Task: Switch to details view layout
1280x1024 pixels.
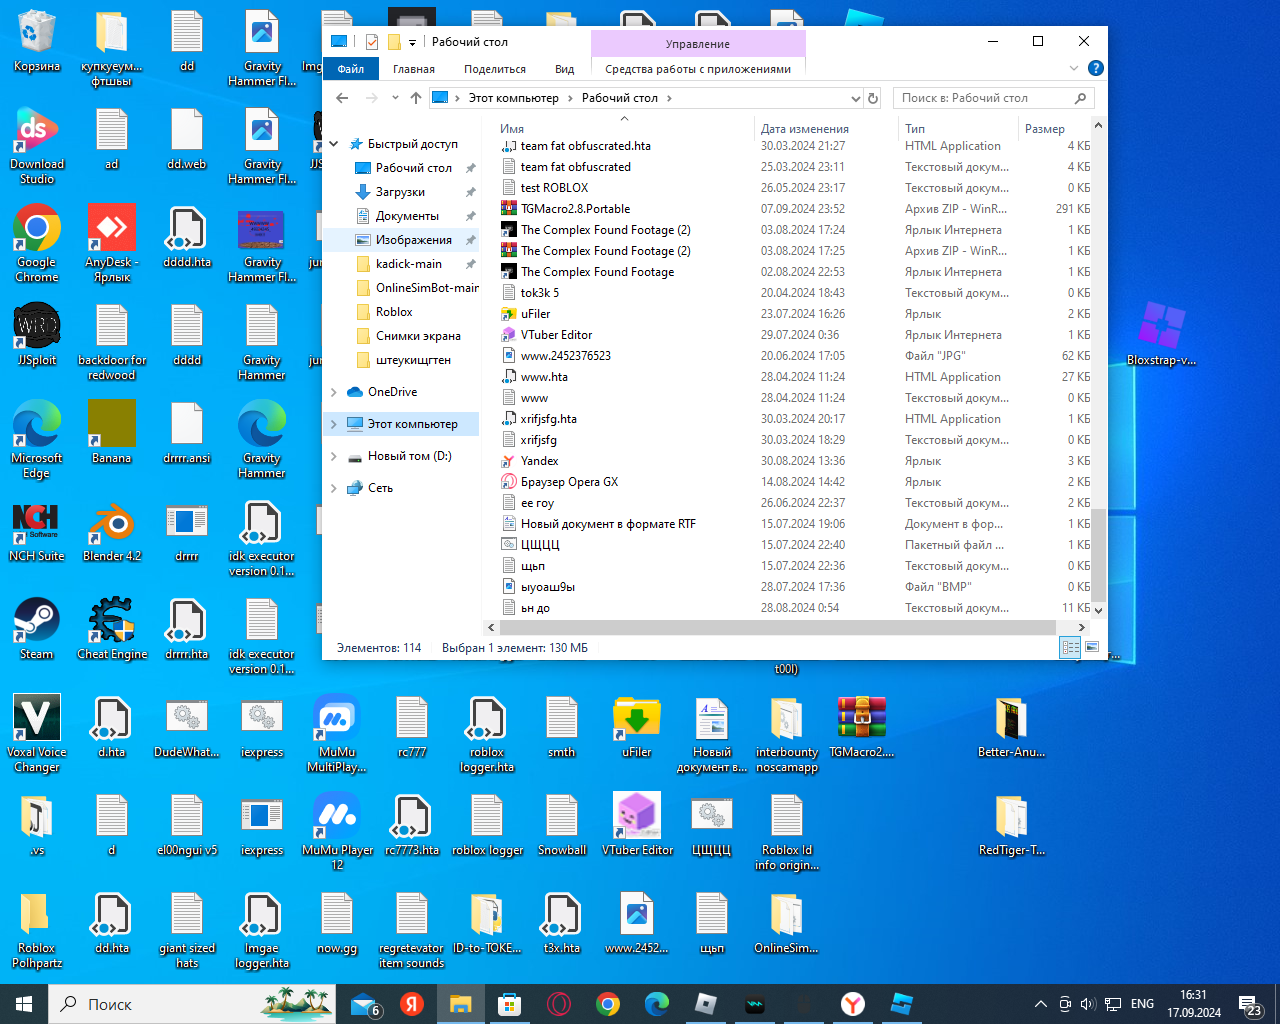Action: coord(1070,648)
